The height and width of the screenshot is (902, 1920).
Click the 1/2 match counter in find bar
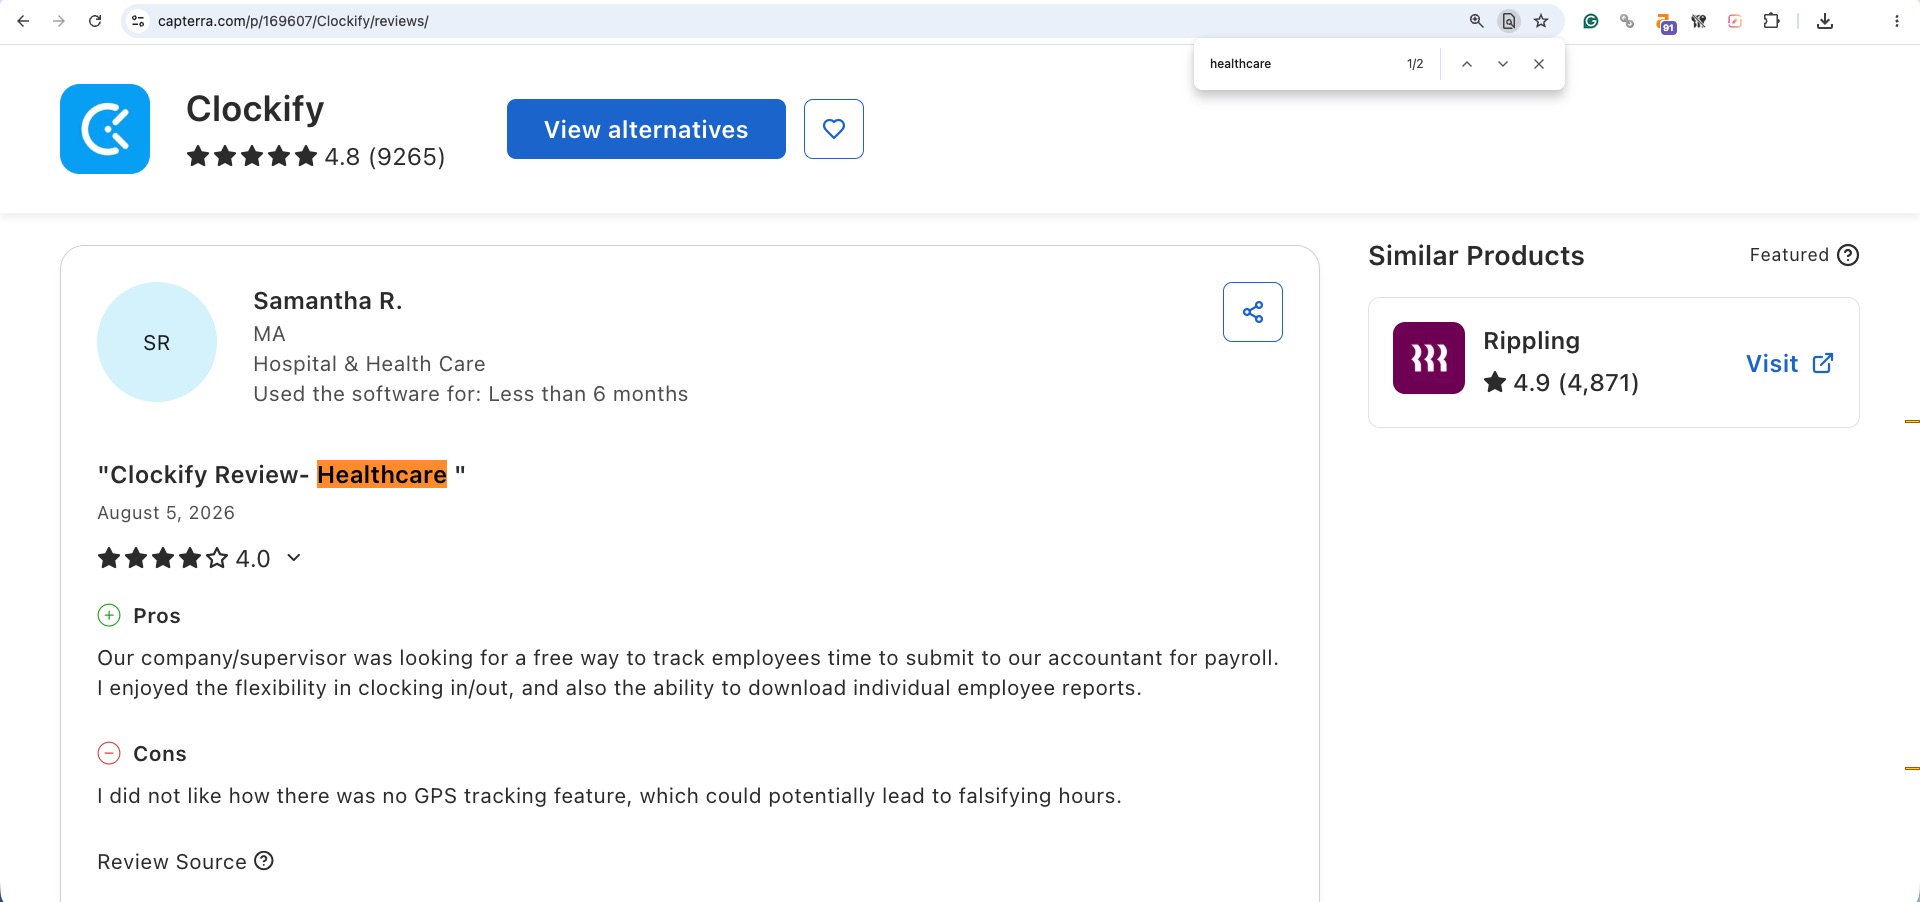[x=1415, y=64]
